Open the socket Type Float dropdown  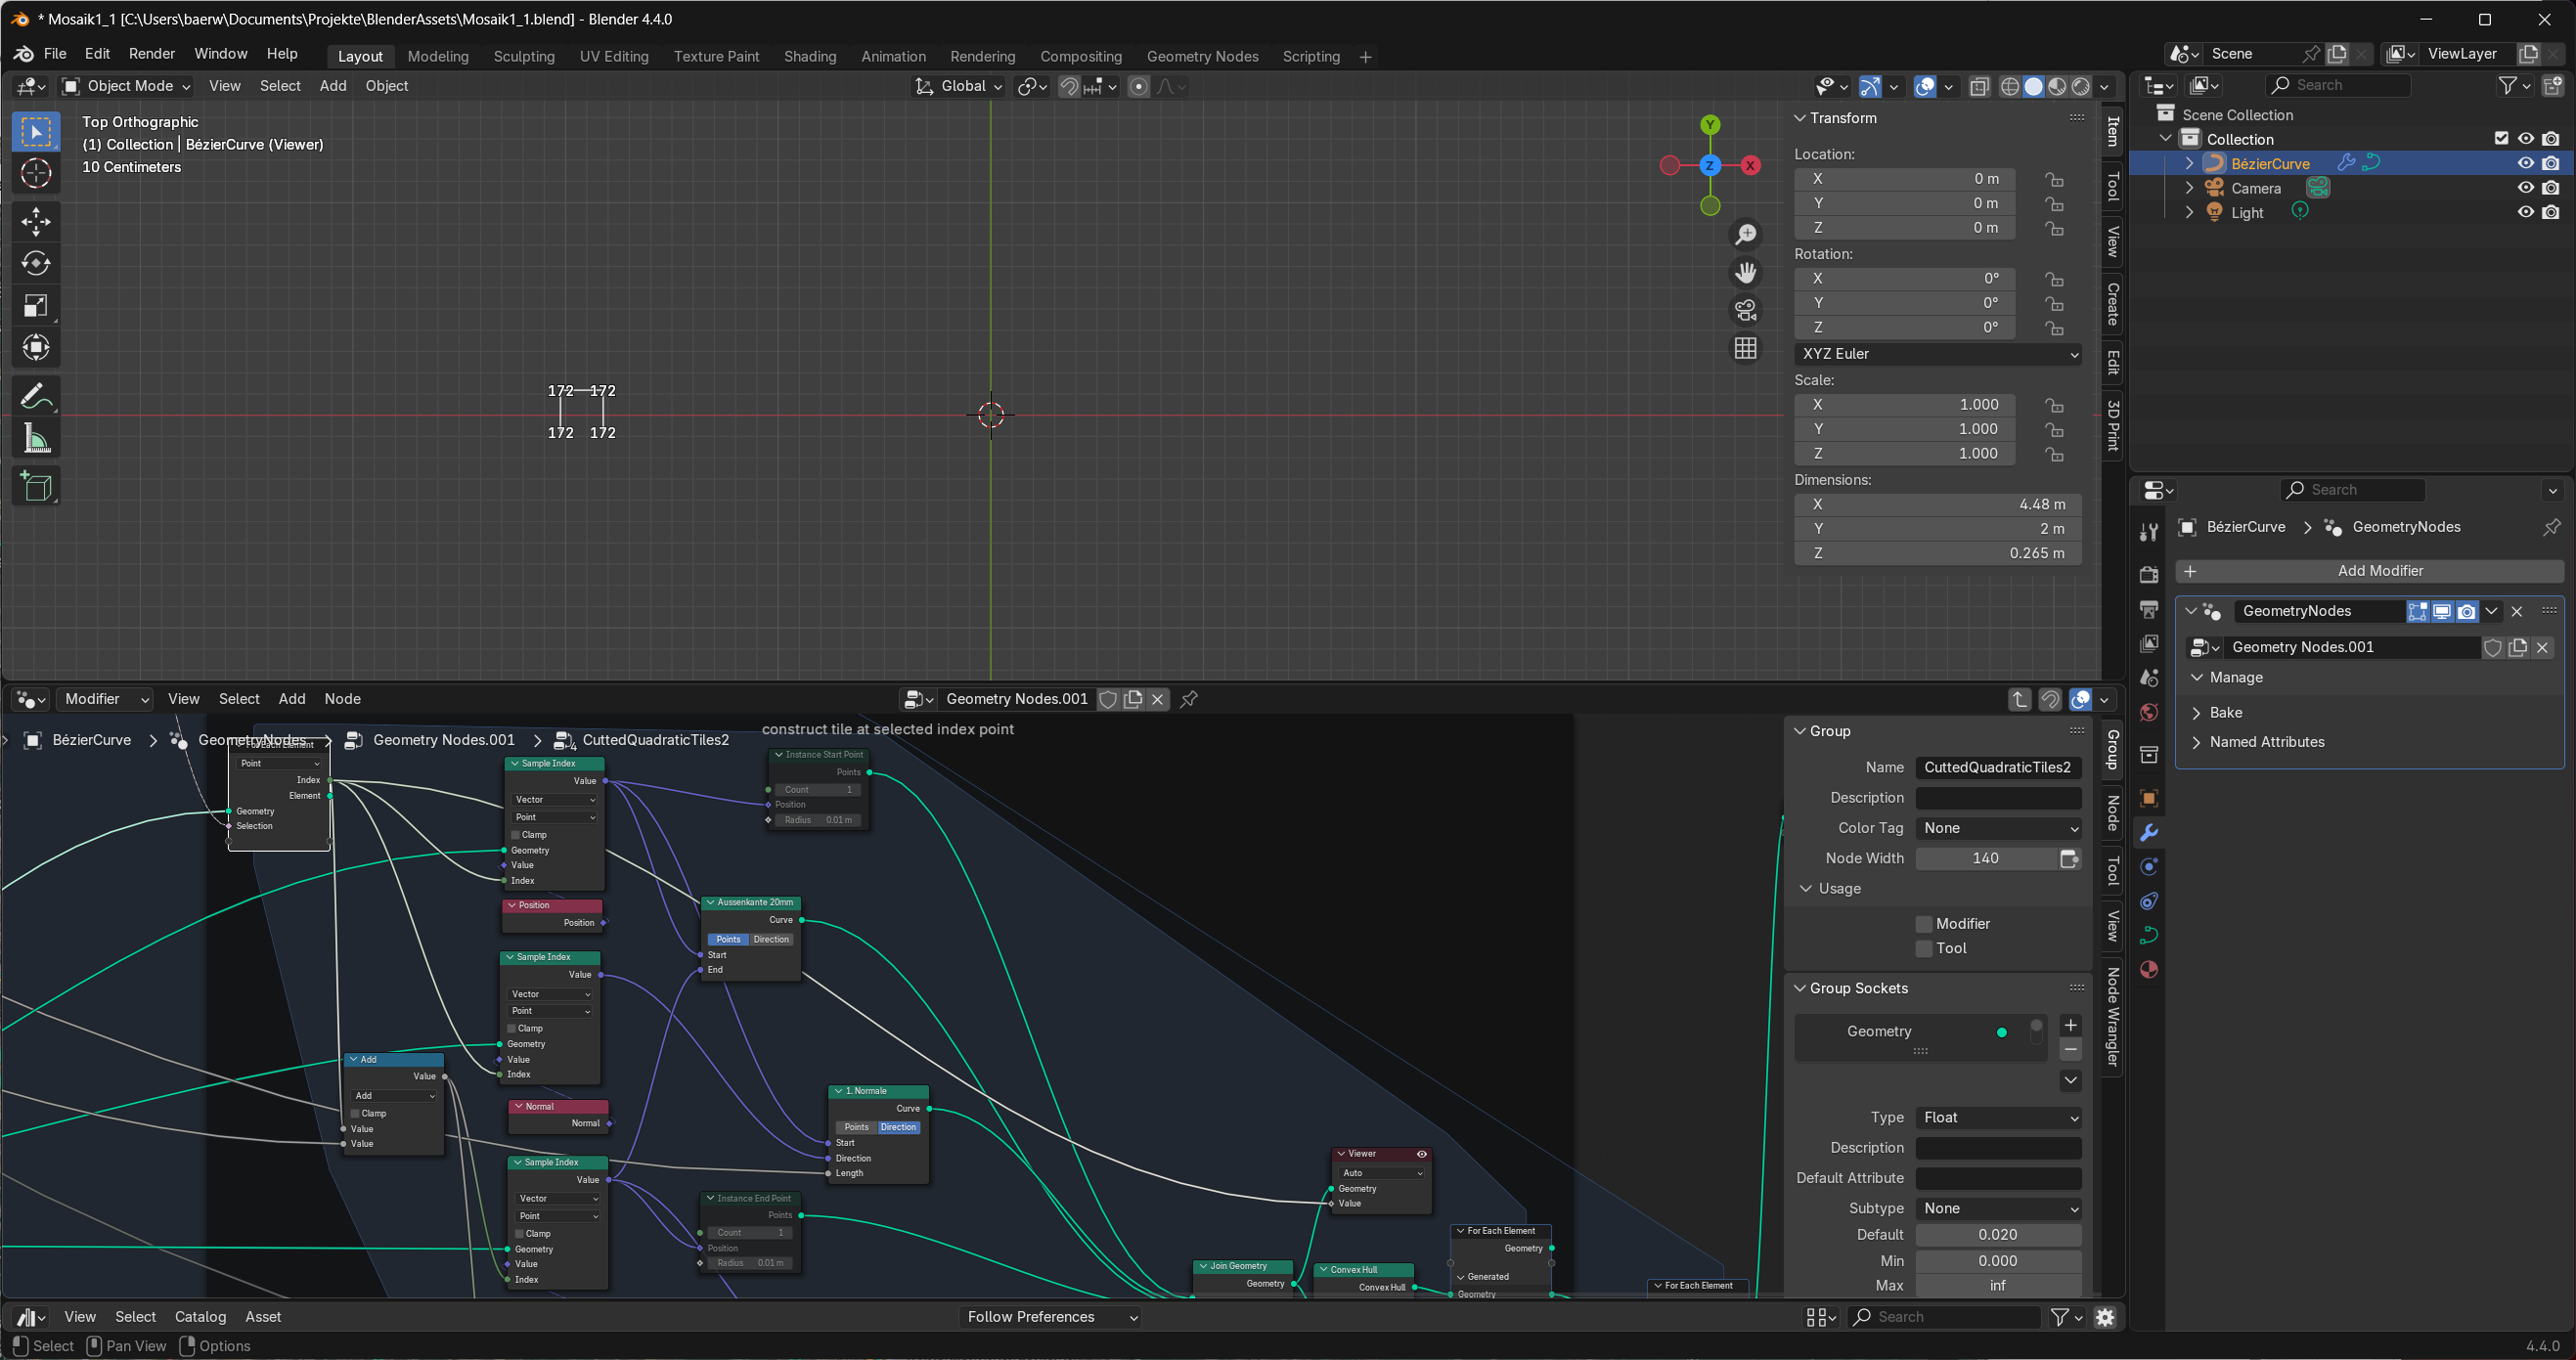pos(1998,1117)
